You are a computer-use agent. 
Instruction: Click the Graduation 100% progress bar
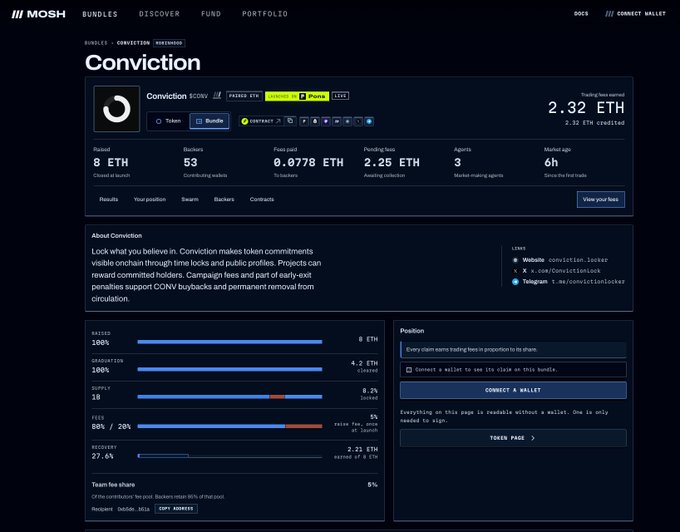(x=230, y=369)
